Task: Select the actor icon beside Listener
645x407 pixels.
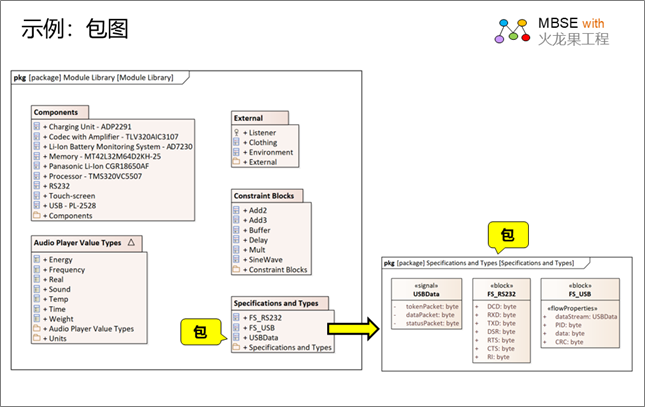Action: (237, 133)
